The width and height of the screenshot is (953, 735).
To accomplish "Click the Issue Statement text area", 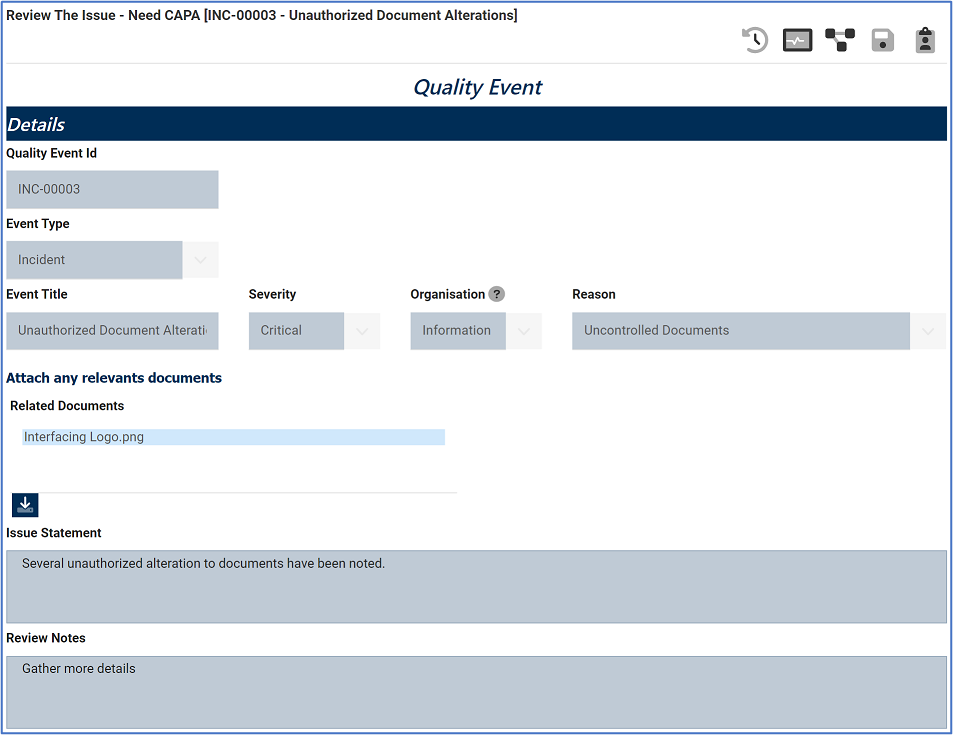I will tap(476, 587).
